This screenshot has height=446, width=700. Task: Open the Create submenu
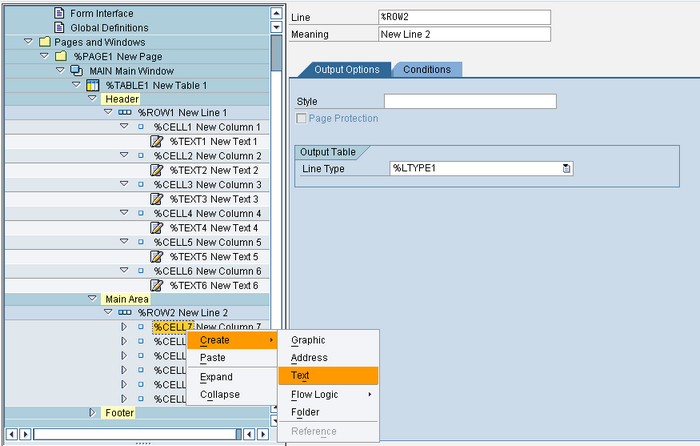pos(232,340)
